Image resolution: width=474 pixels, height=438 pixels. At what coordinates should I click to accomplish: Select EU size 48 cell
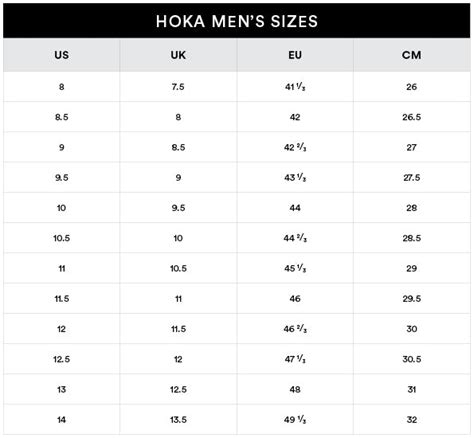click(x=295, y=389)
